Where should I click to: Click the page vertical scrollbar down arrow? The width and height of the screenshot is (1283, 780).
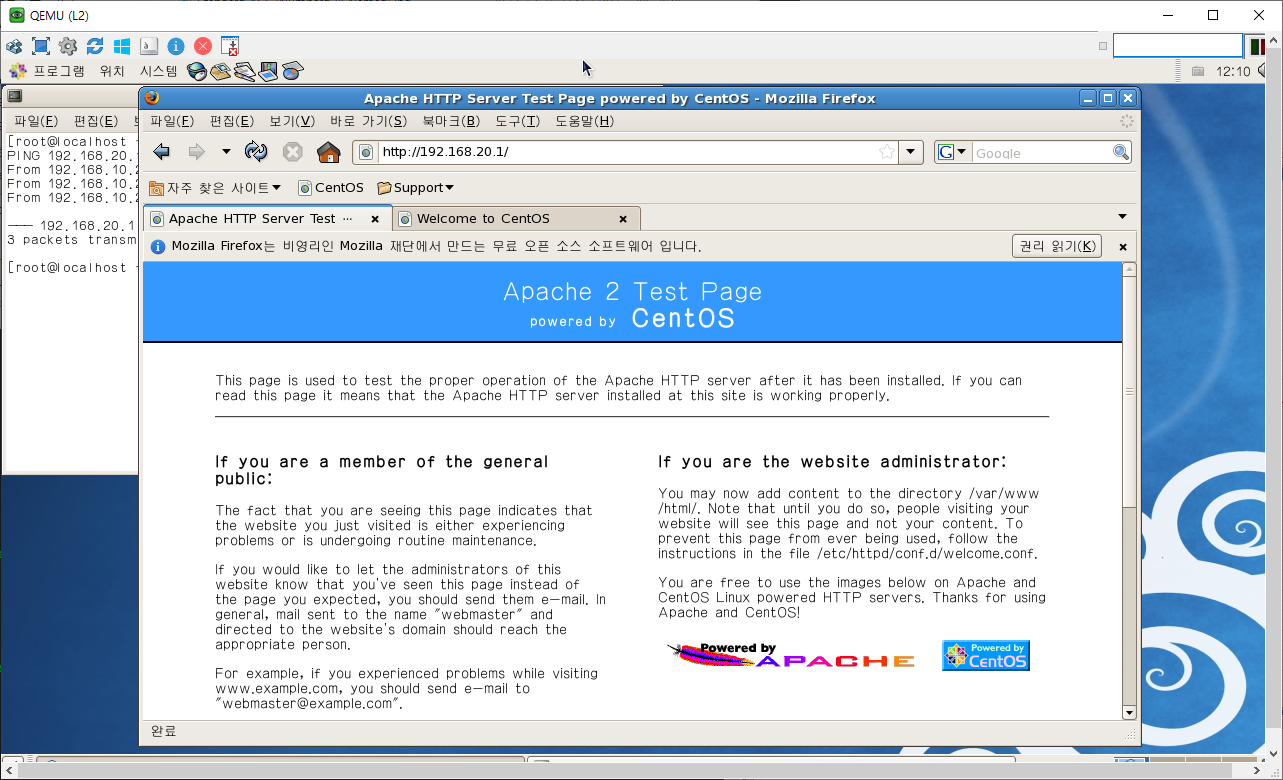[x=1129, y=712]
